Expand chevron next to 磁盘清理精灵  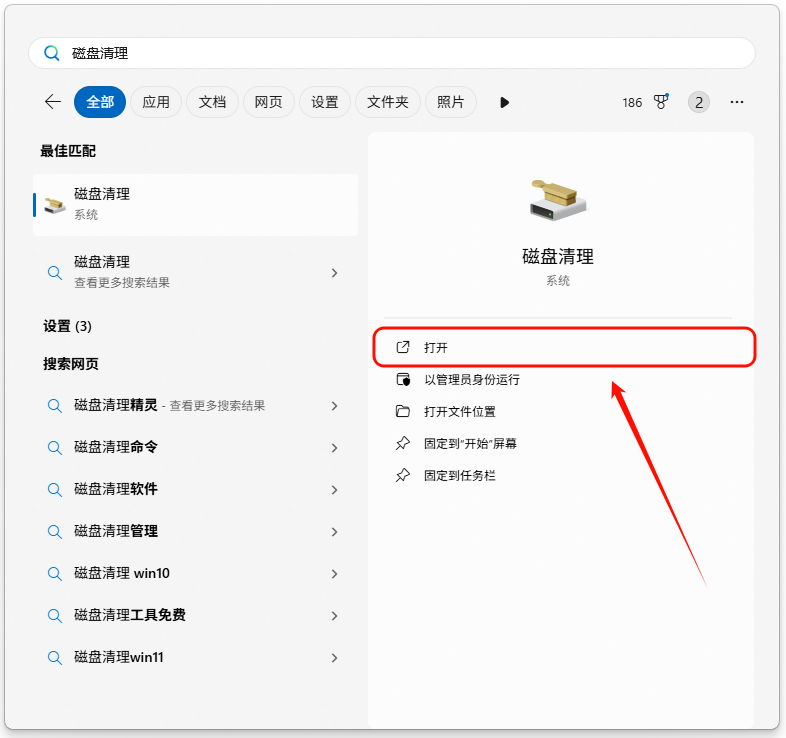[334, 406]
